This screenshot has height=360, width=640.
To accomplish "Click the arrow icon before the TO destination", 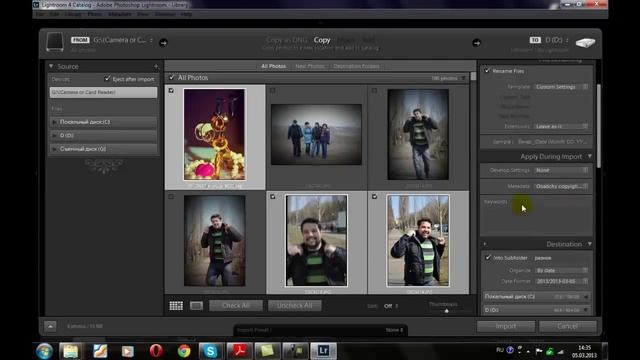I will [x=476, y=43].
